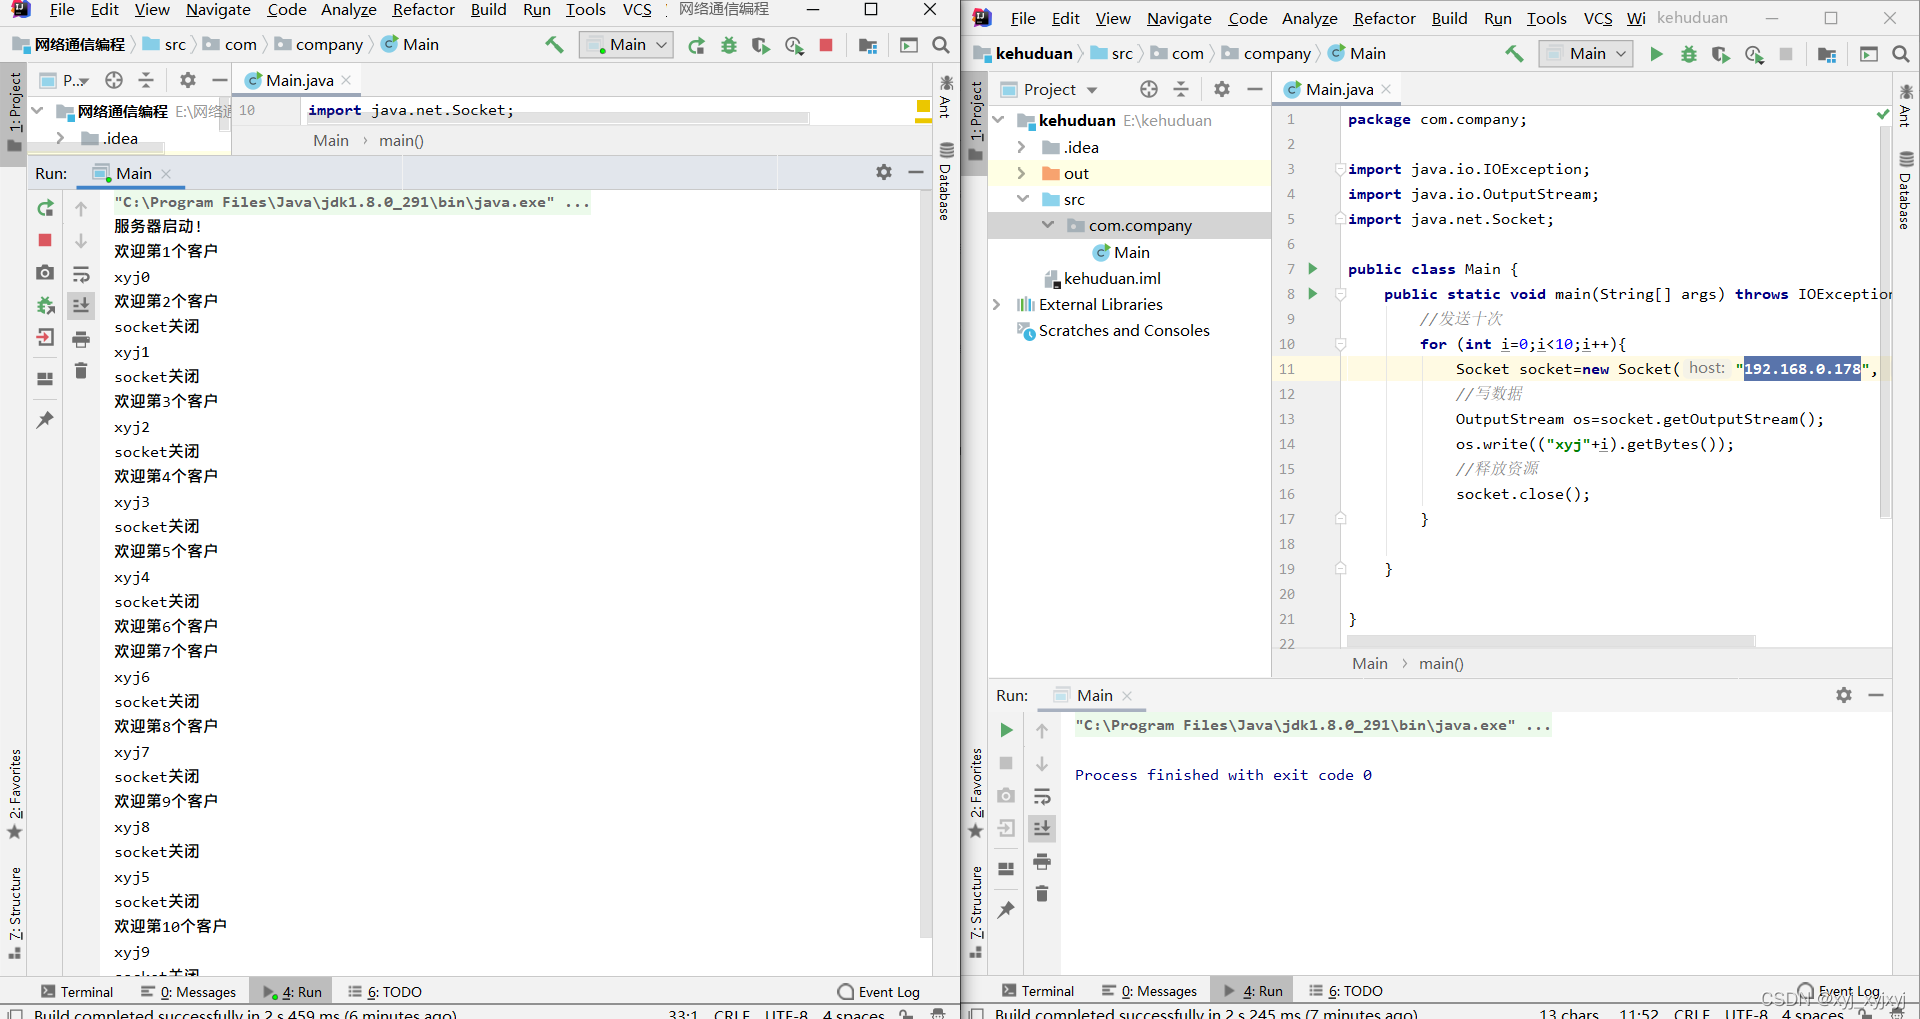The width and height of the screenshot is (1920, 1019).
Task: Click host IP string in Socket constructor
Action: click(1802, 369)
